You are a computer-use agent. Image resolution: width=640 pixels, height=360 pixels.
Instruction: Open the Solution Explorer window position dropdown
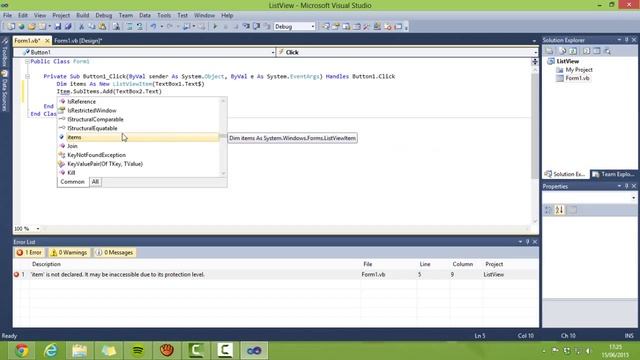(x=619, y=40)
